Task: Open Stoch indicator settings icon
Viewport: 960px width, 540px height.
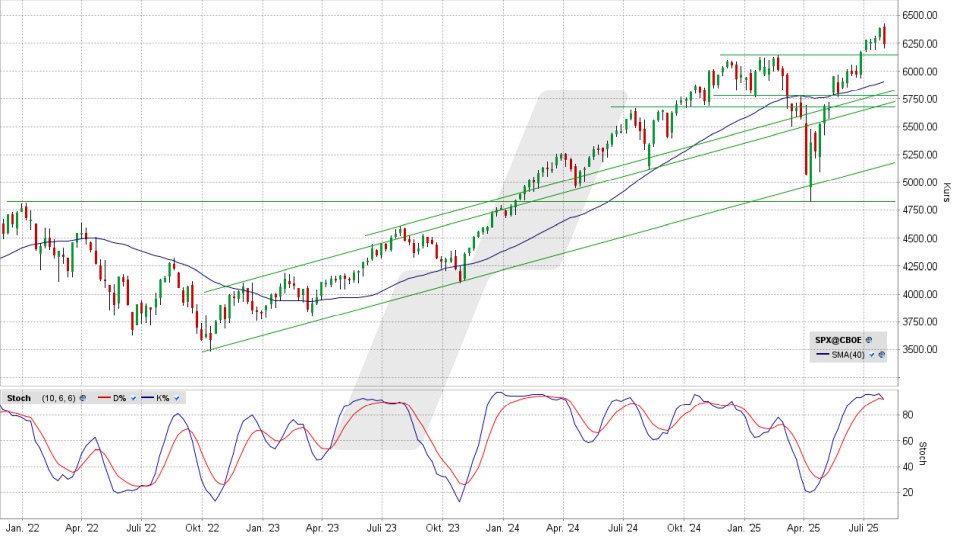Action: click(x=83, y=398)
